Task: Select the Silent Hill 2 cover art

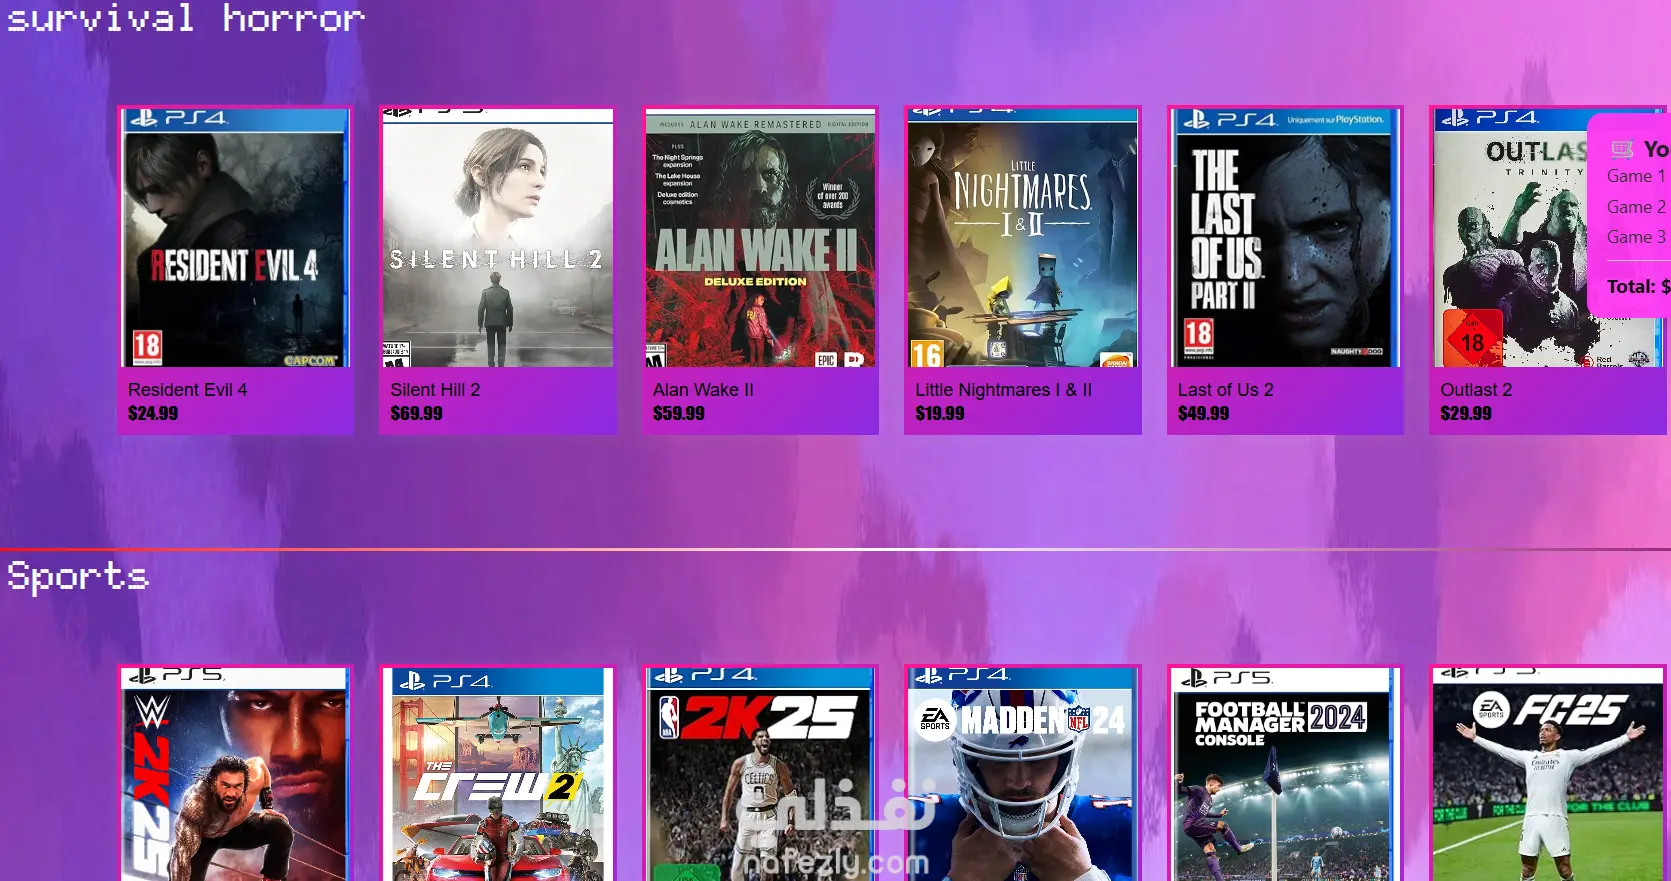Action: pyautogui.click(x=498, y=238)
